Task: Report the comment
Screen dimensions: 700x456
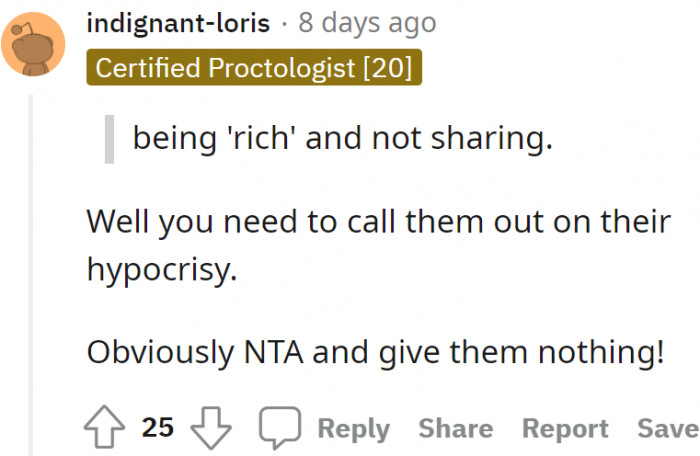Action: click(x=565, y=428)
